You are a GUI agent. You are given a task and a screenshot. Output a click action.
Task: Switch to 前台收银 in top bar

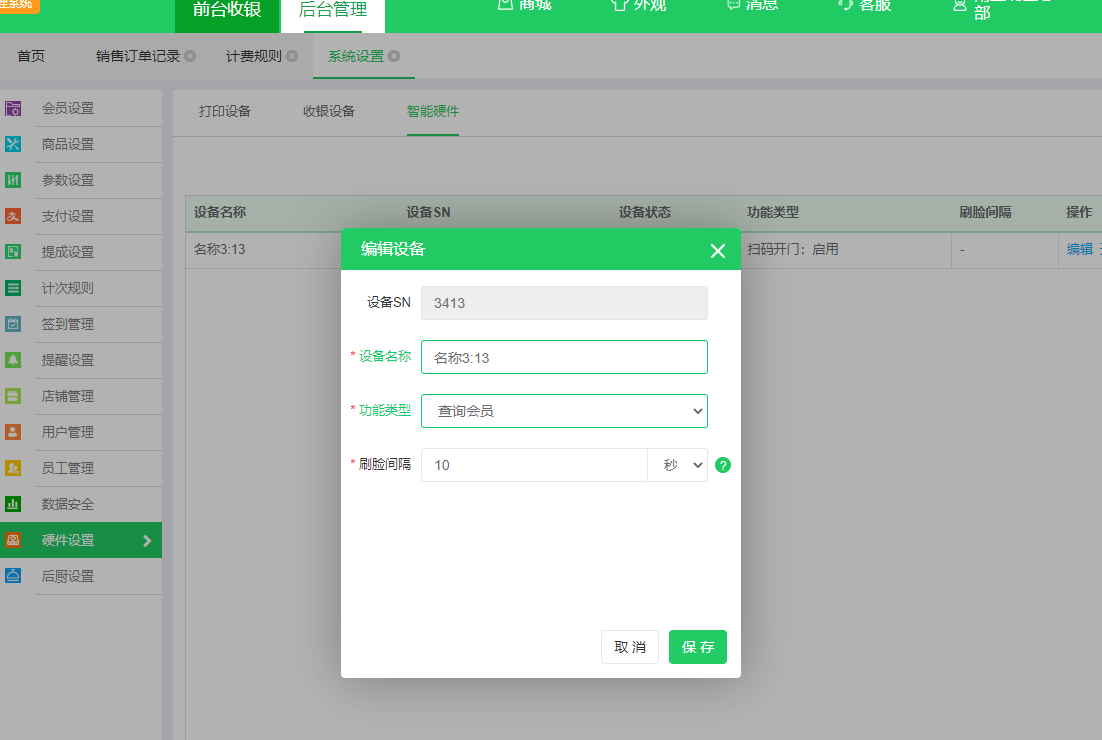click(x=227, y=10)
